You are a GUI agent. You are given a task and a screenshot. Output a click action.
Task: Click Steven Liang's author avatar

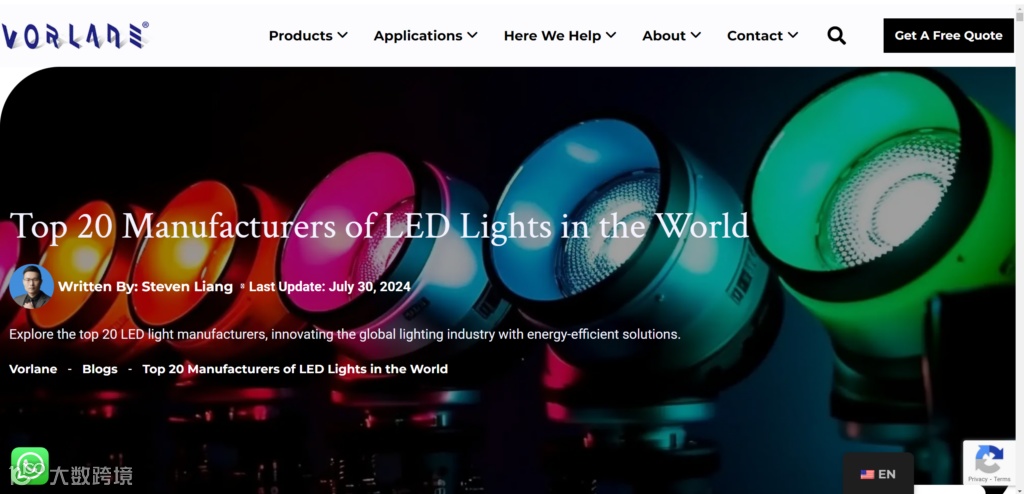[31, 286]
